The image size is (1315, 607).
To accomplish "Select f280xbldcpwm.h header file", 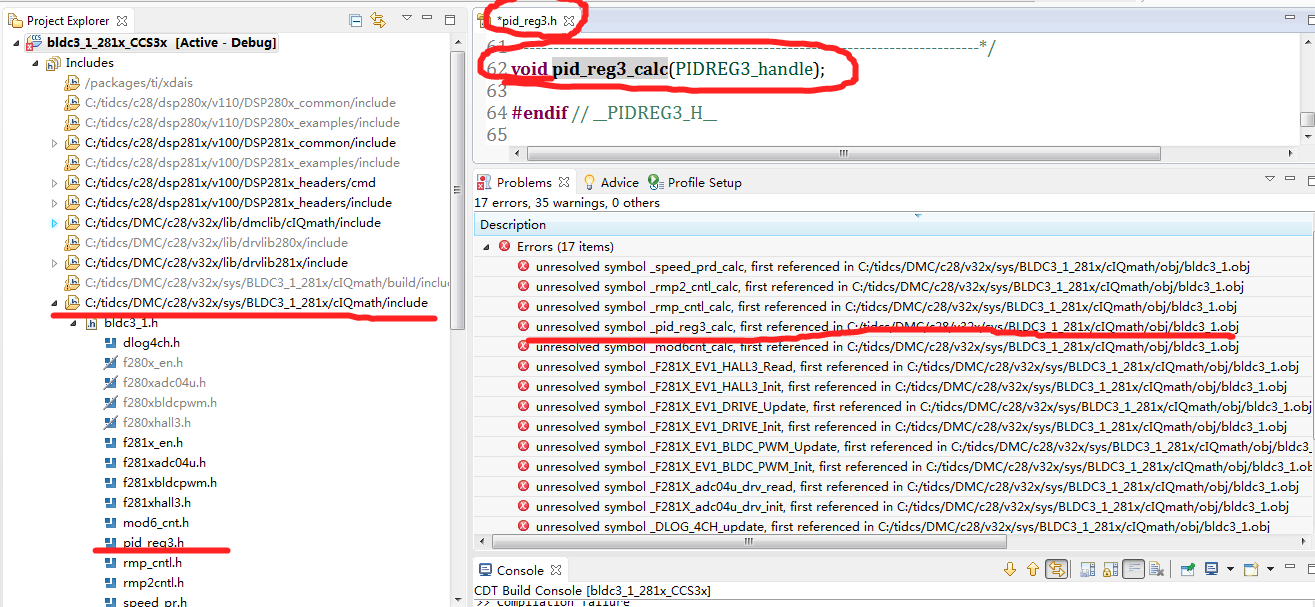I will point(160,403).
